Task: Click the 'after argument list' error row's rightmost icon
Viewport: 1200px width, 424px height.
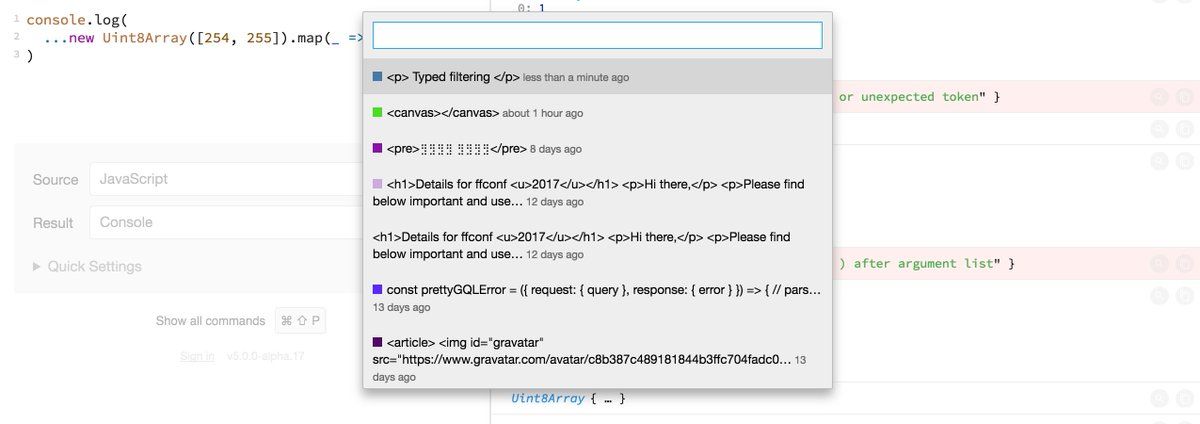Action: 1183,264
